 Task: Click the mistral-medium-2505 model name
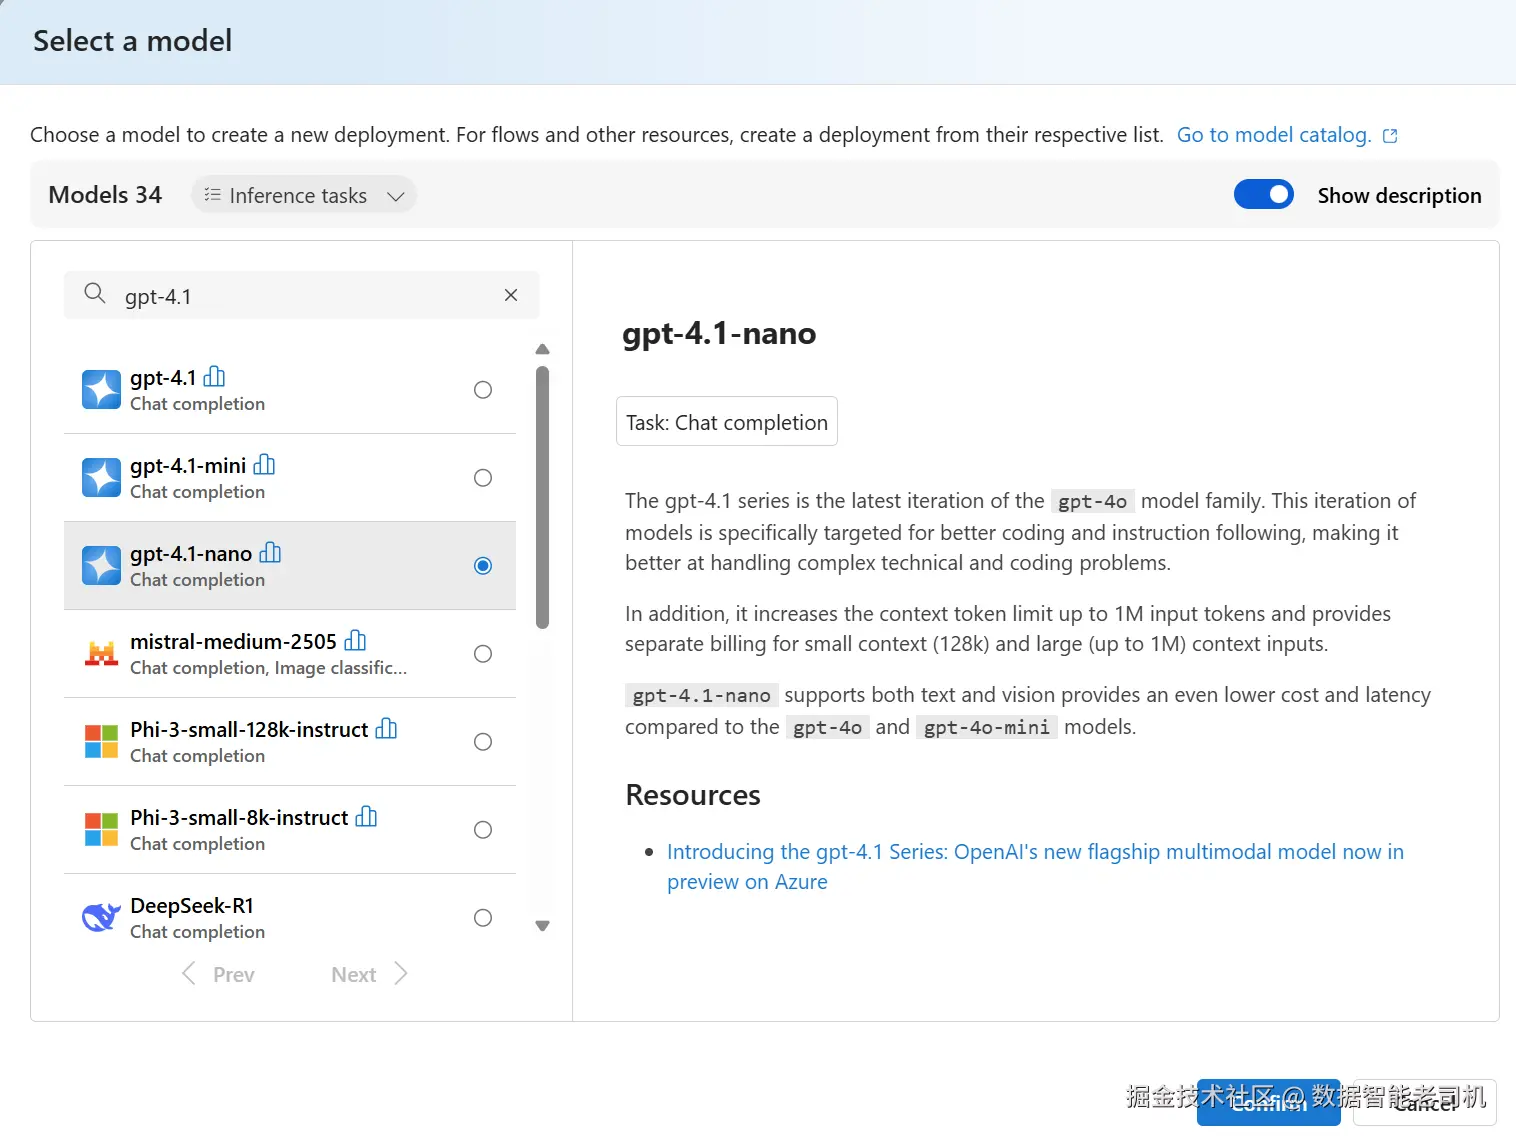click(233, 642)
